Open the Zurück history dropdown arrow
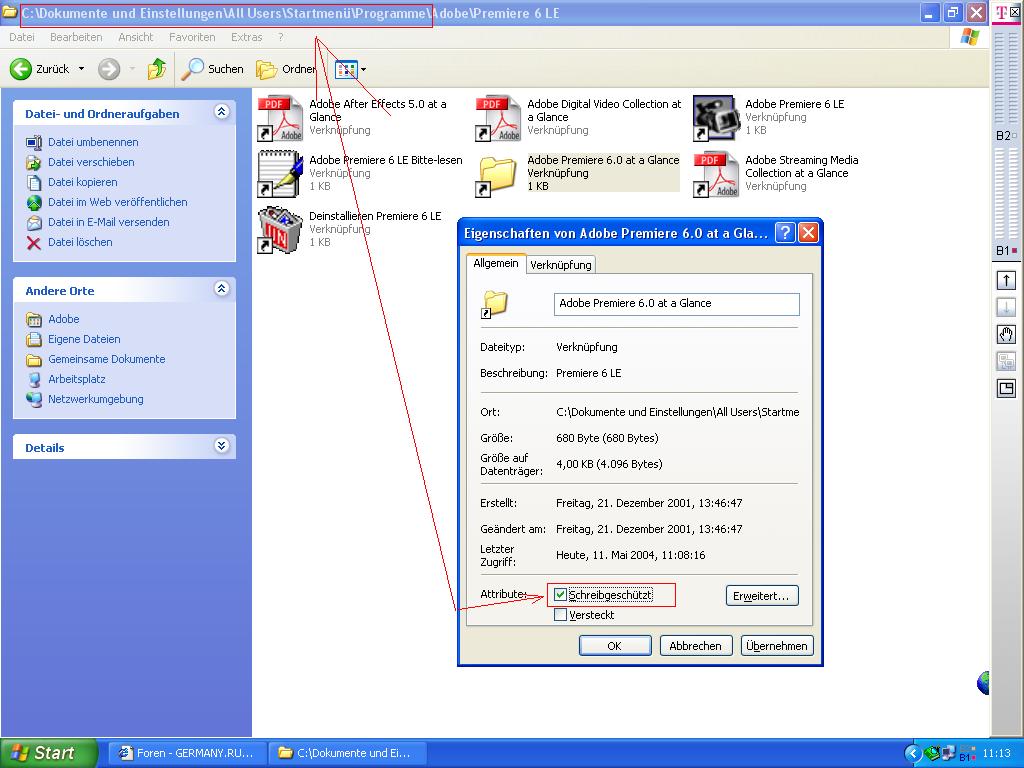This screenshot has height=768, width=1024. [82, 69]
